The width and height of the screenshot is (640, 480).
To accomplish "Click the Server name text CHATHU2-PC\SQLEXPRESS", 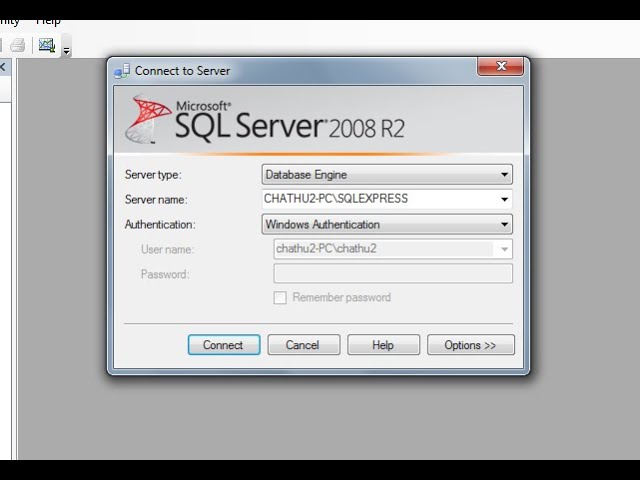I will (x=336, y=199).
